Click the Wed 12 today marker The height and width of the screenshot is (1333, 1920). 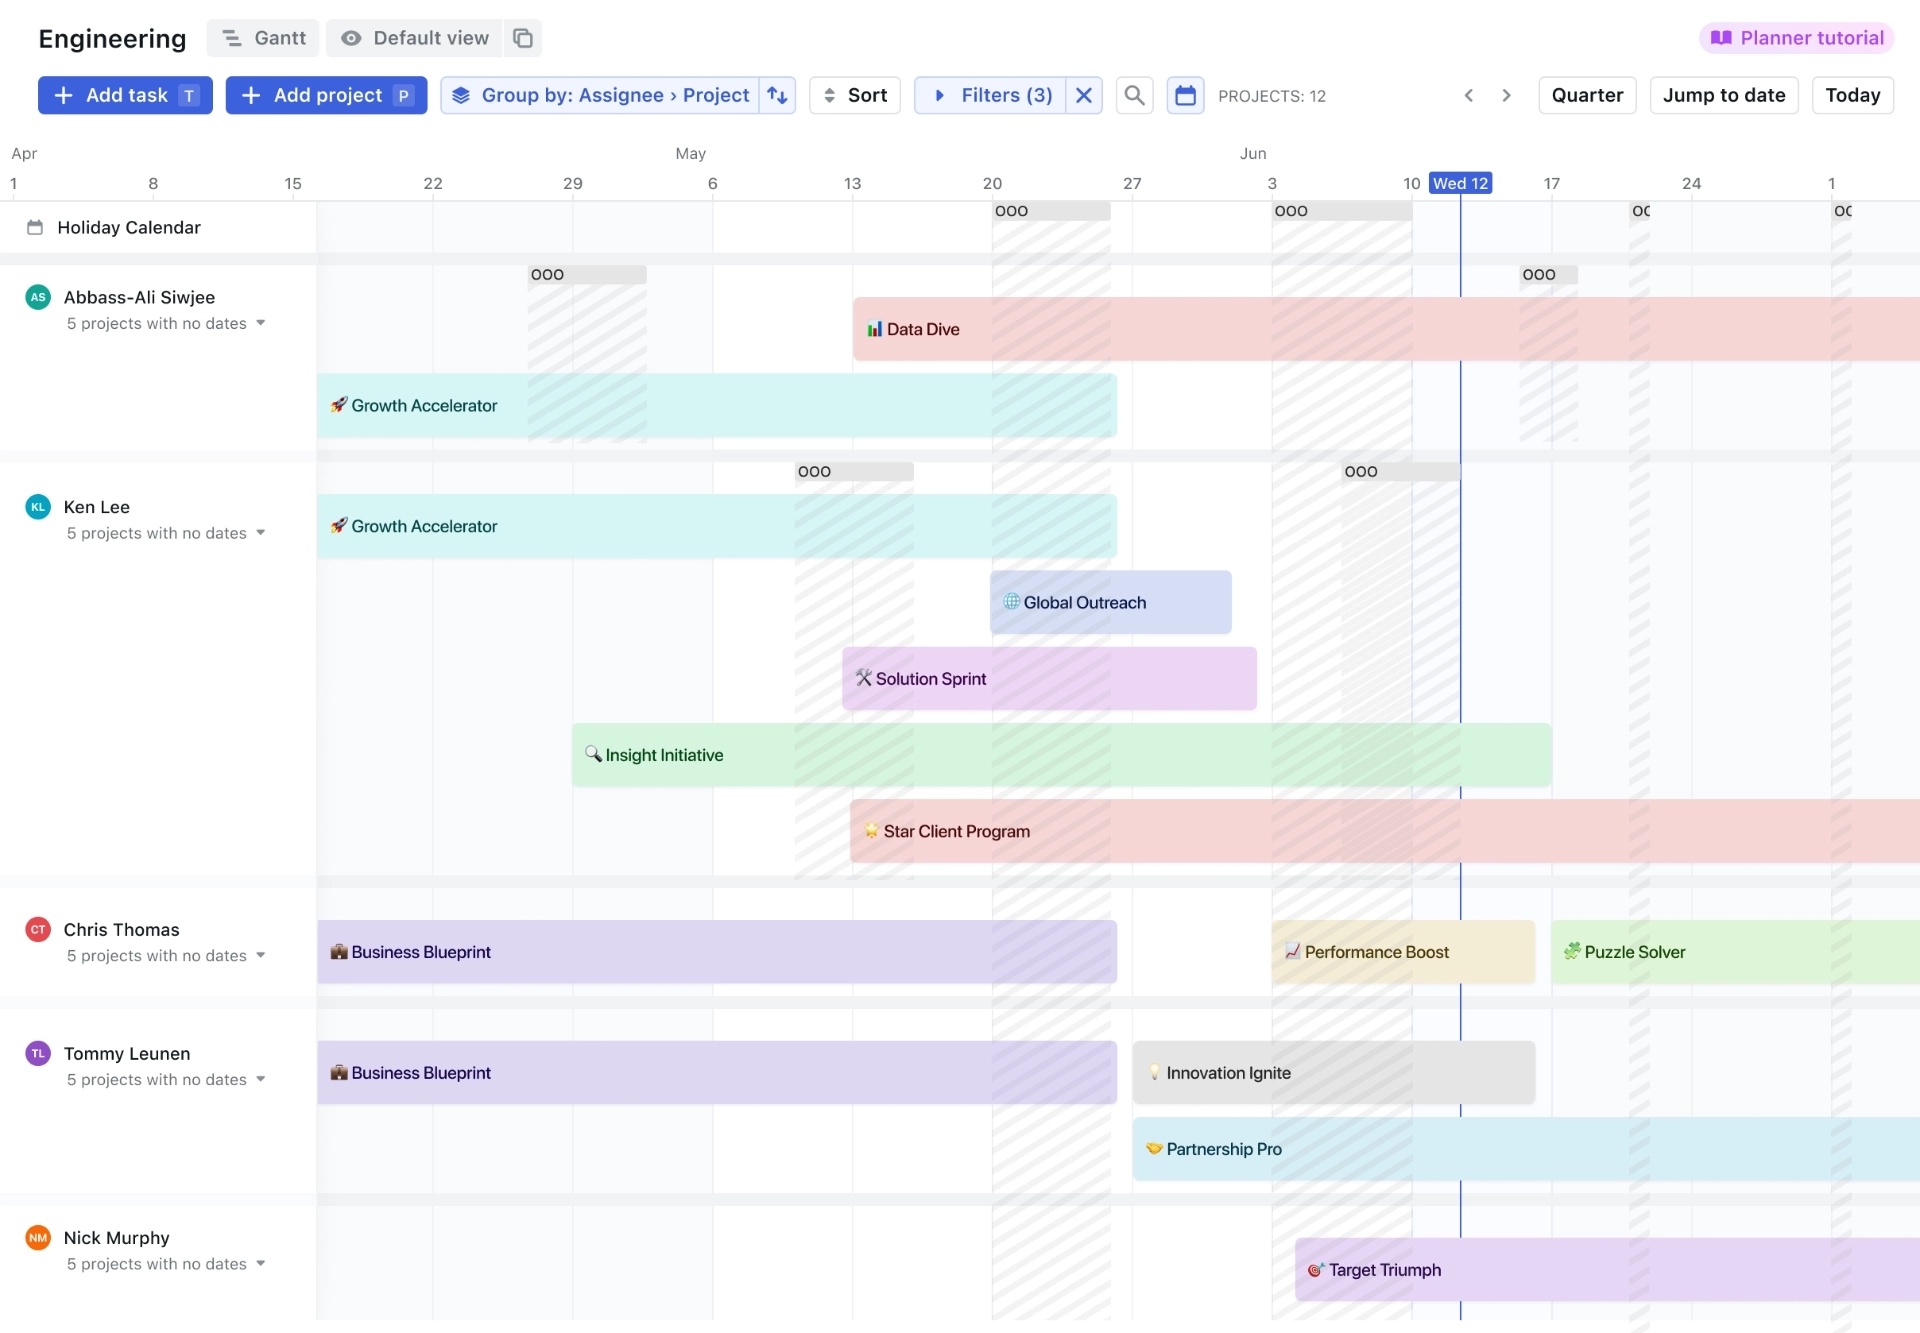(1461, 183)
